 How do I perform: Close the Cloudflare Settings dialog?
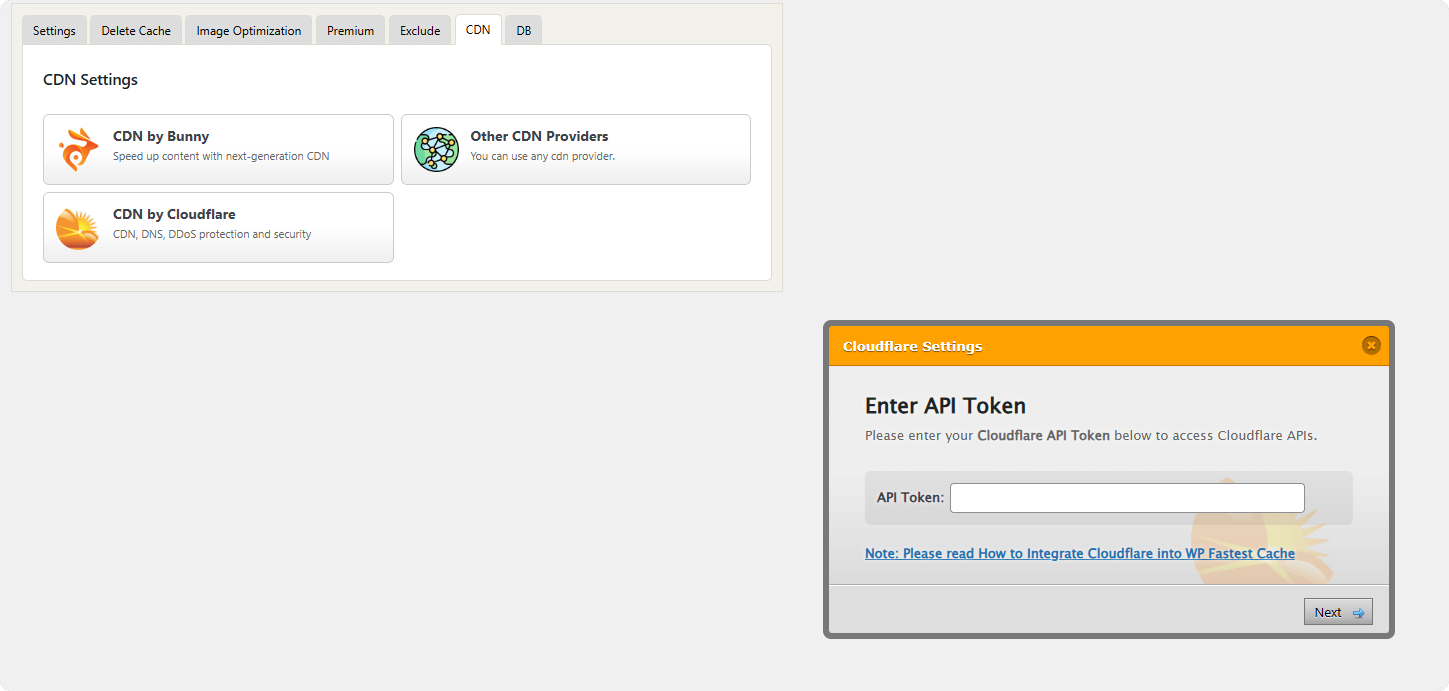pos(1371,345)
